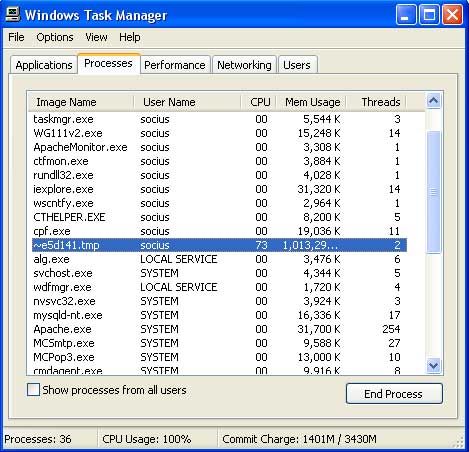
Task: Select the ApacheMonitor.exe process
Action: 219,147
